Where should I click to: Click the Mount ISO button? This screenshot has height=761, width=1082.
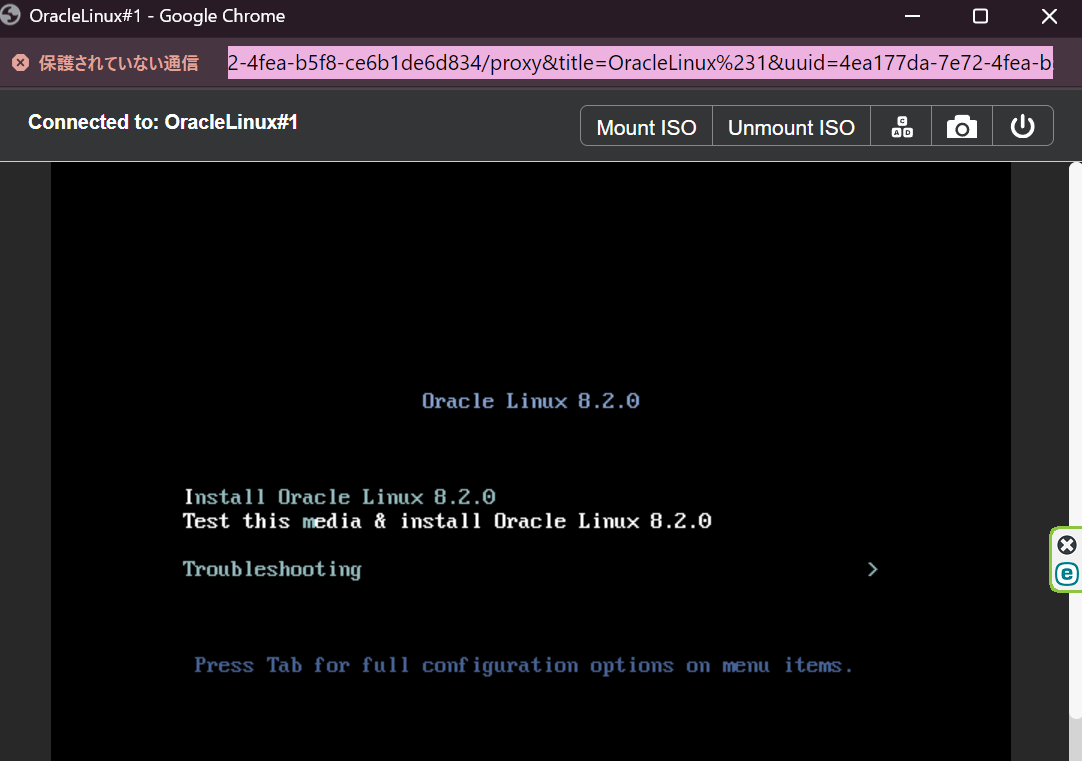646,126
